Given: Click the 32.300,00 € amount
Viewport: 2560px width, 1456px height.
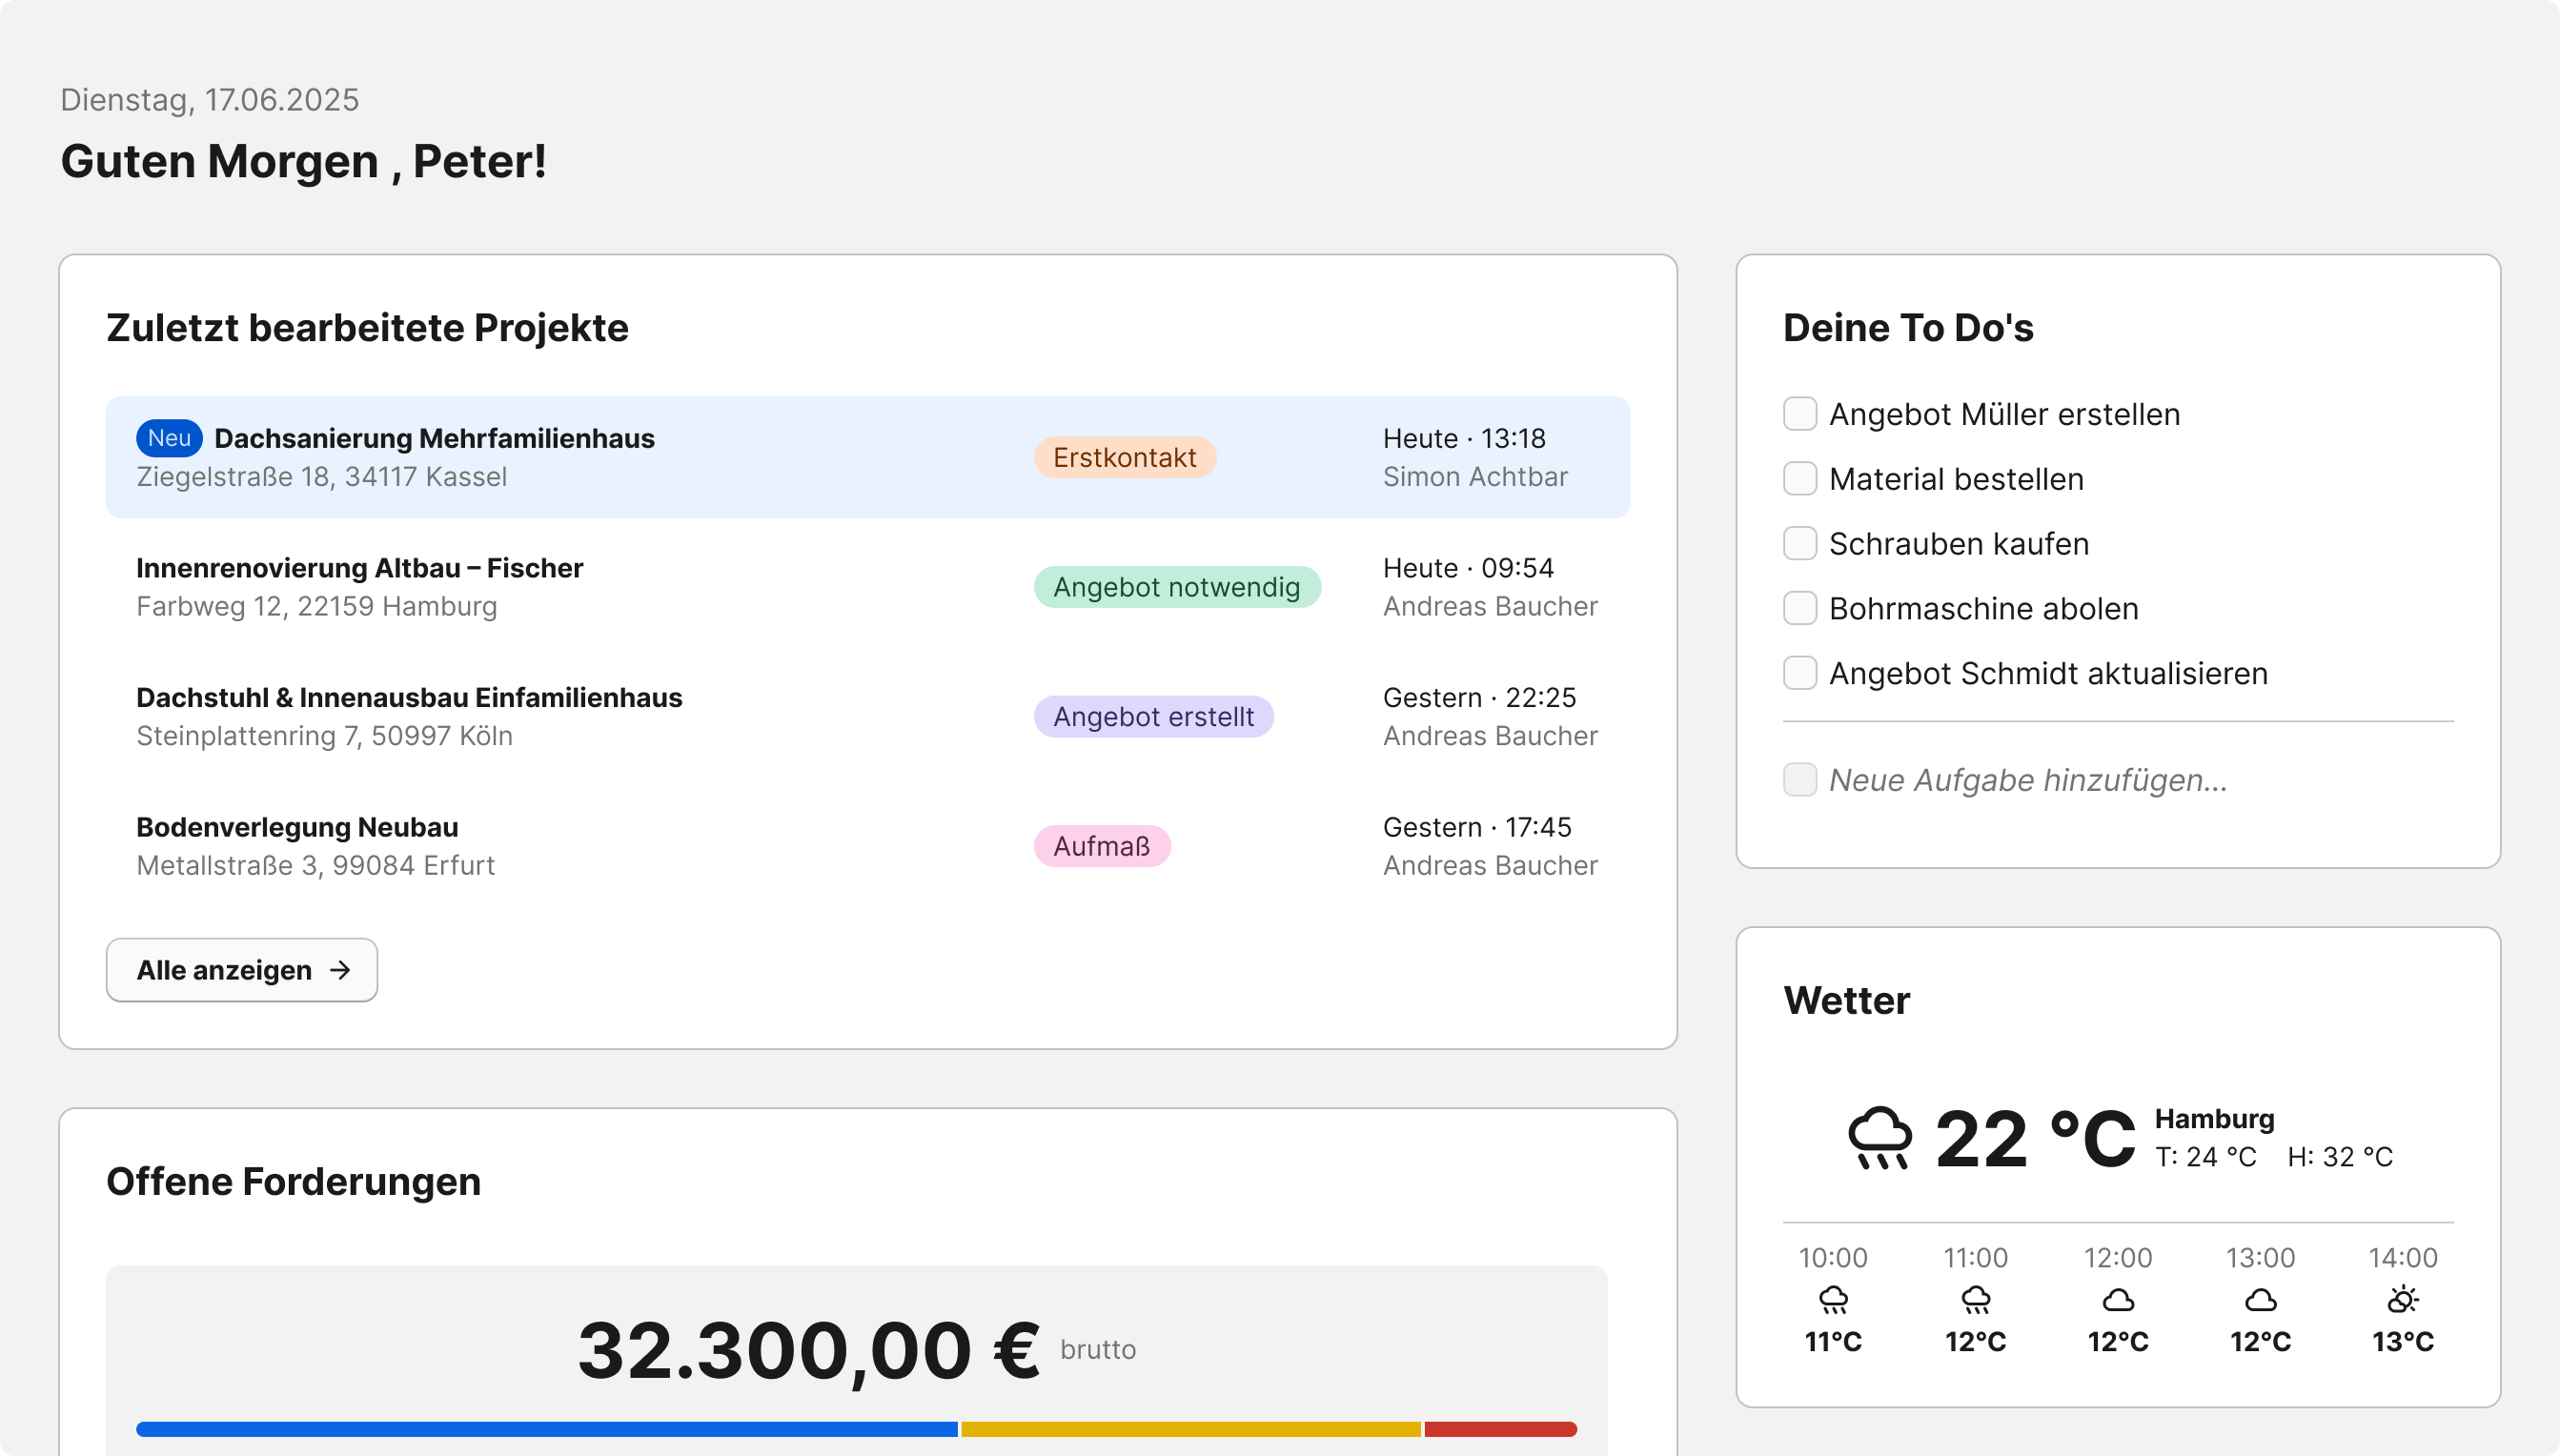Looking at the screenshot, I should [x=809, y=1350].
